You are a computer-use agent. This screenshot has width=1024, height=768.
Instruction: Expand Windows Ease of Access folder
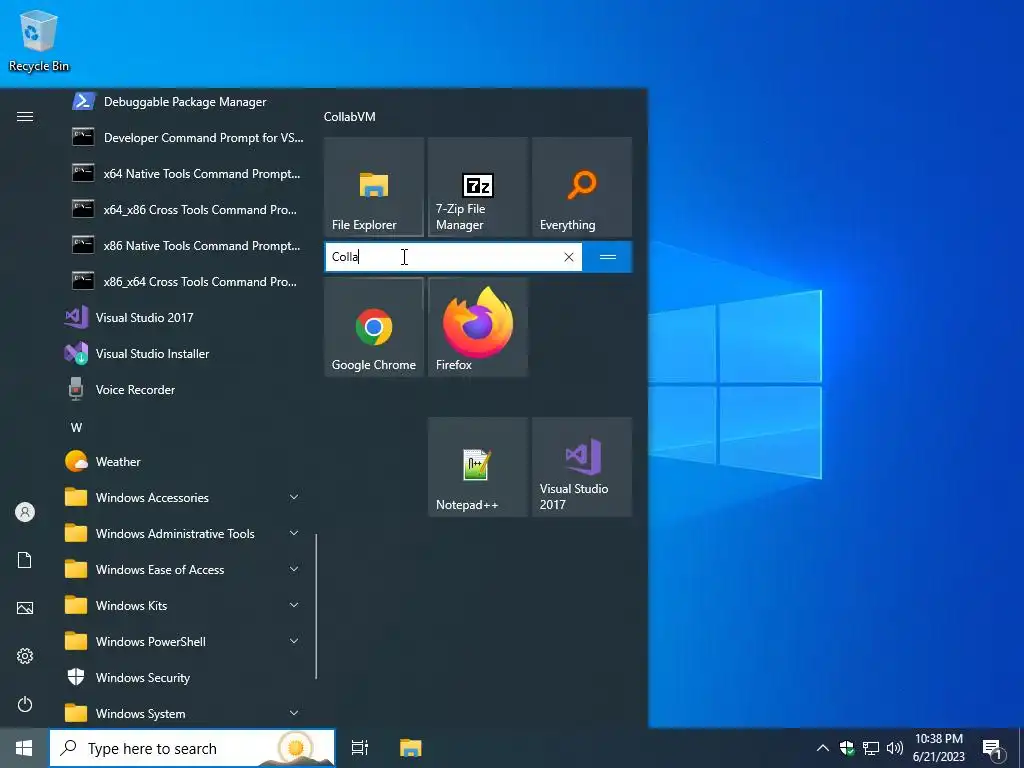coord(186,569)
